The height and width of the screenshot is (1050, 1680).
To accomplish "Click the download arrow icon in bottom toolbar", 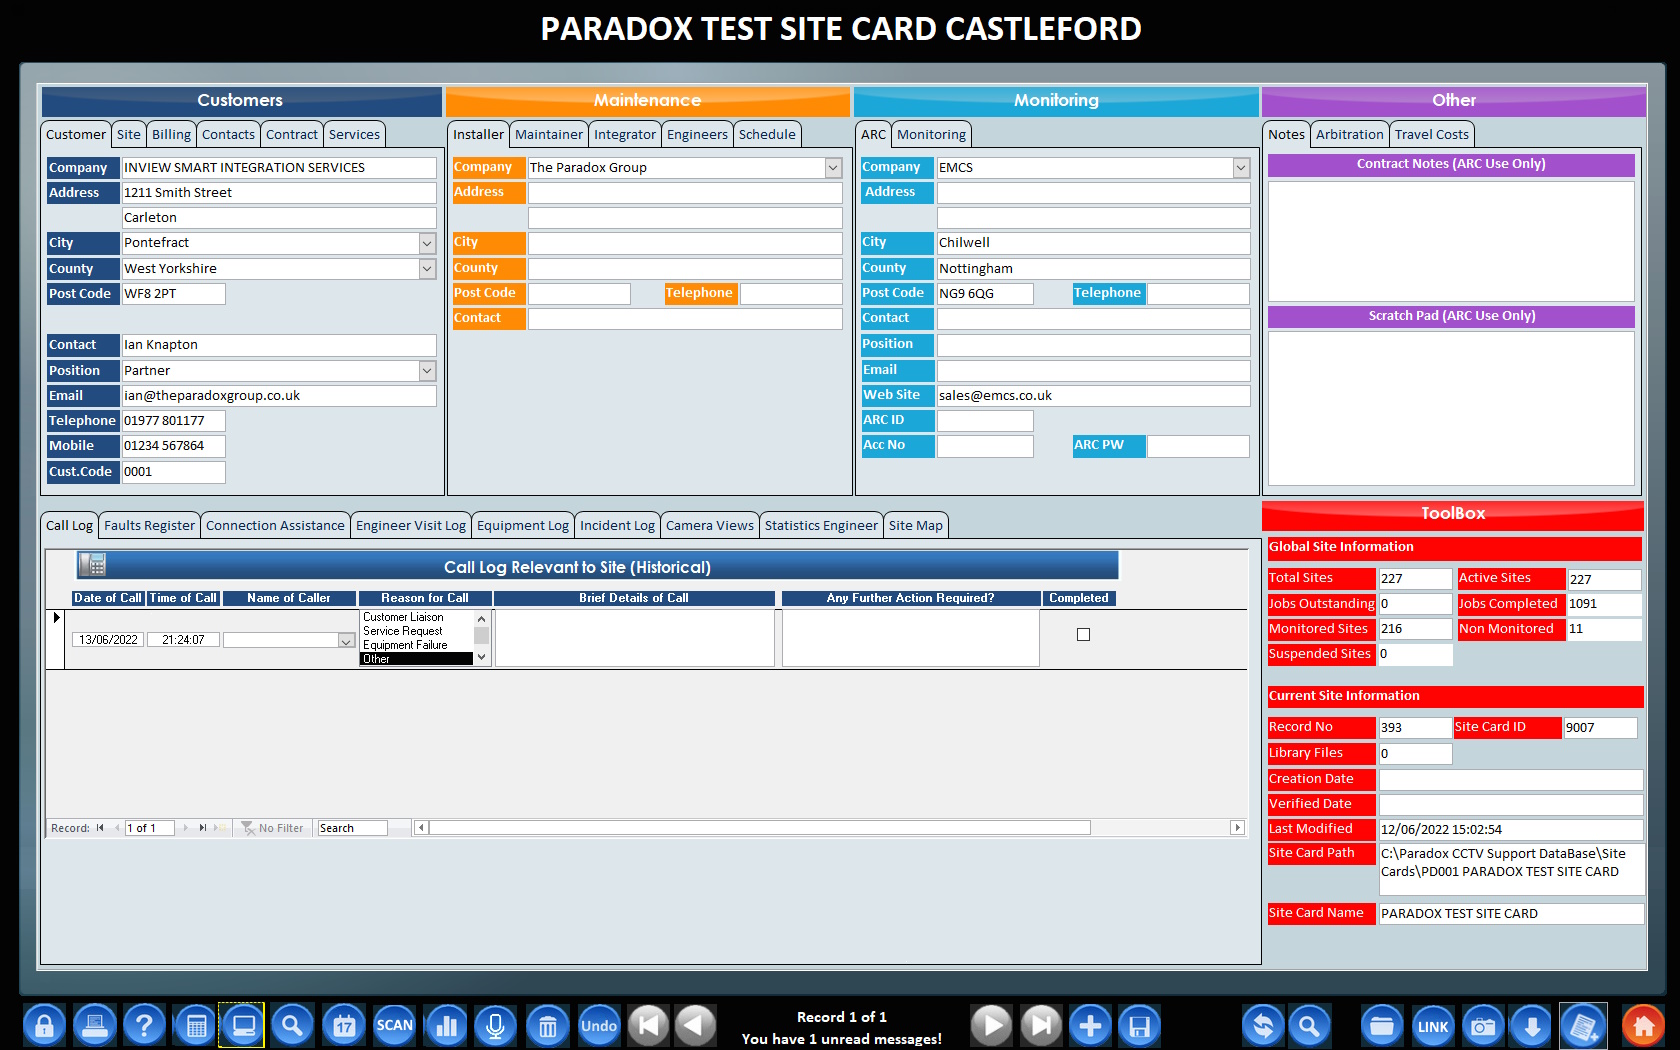I will 1531,1025.
